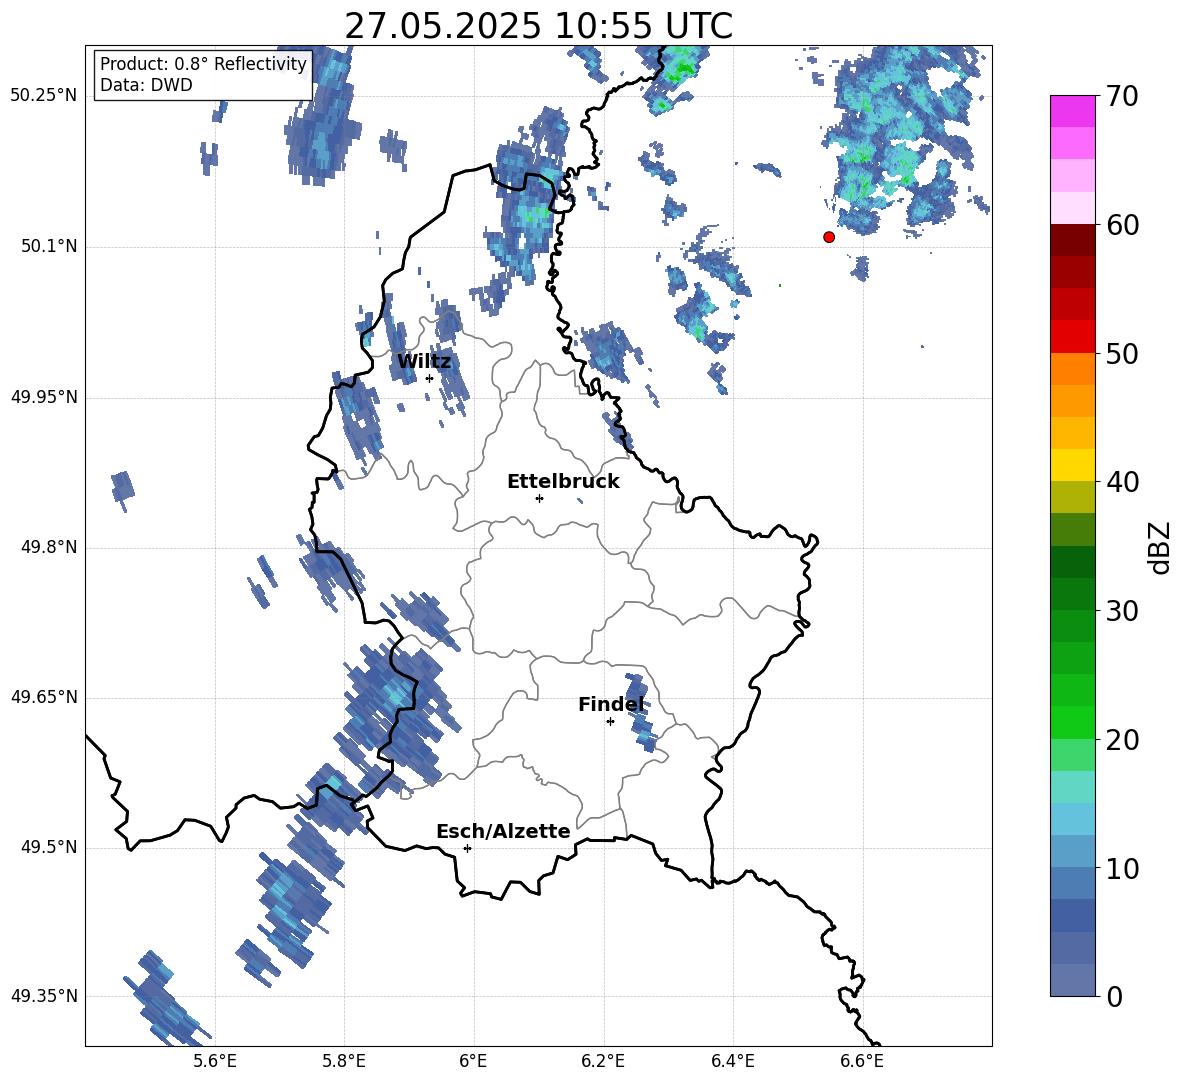
Task: Click the 49.8°N latitude label
Action: click(x=48, y=547)
